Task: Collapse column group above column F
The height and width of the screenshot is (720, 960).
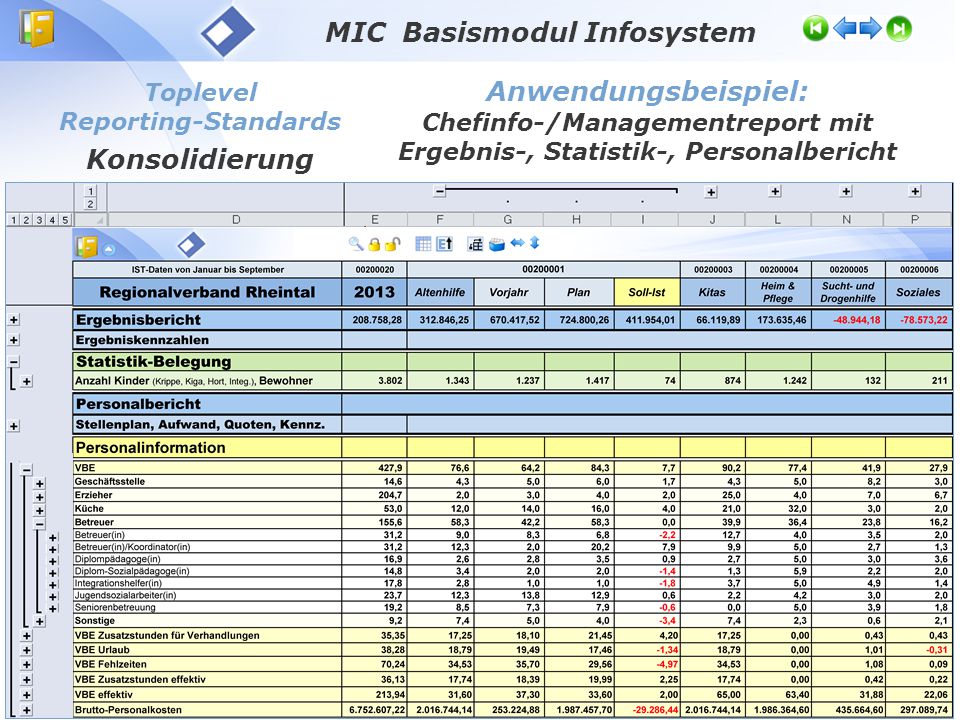Action: [440, 192]
